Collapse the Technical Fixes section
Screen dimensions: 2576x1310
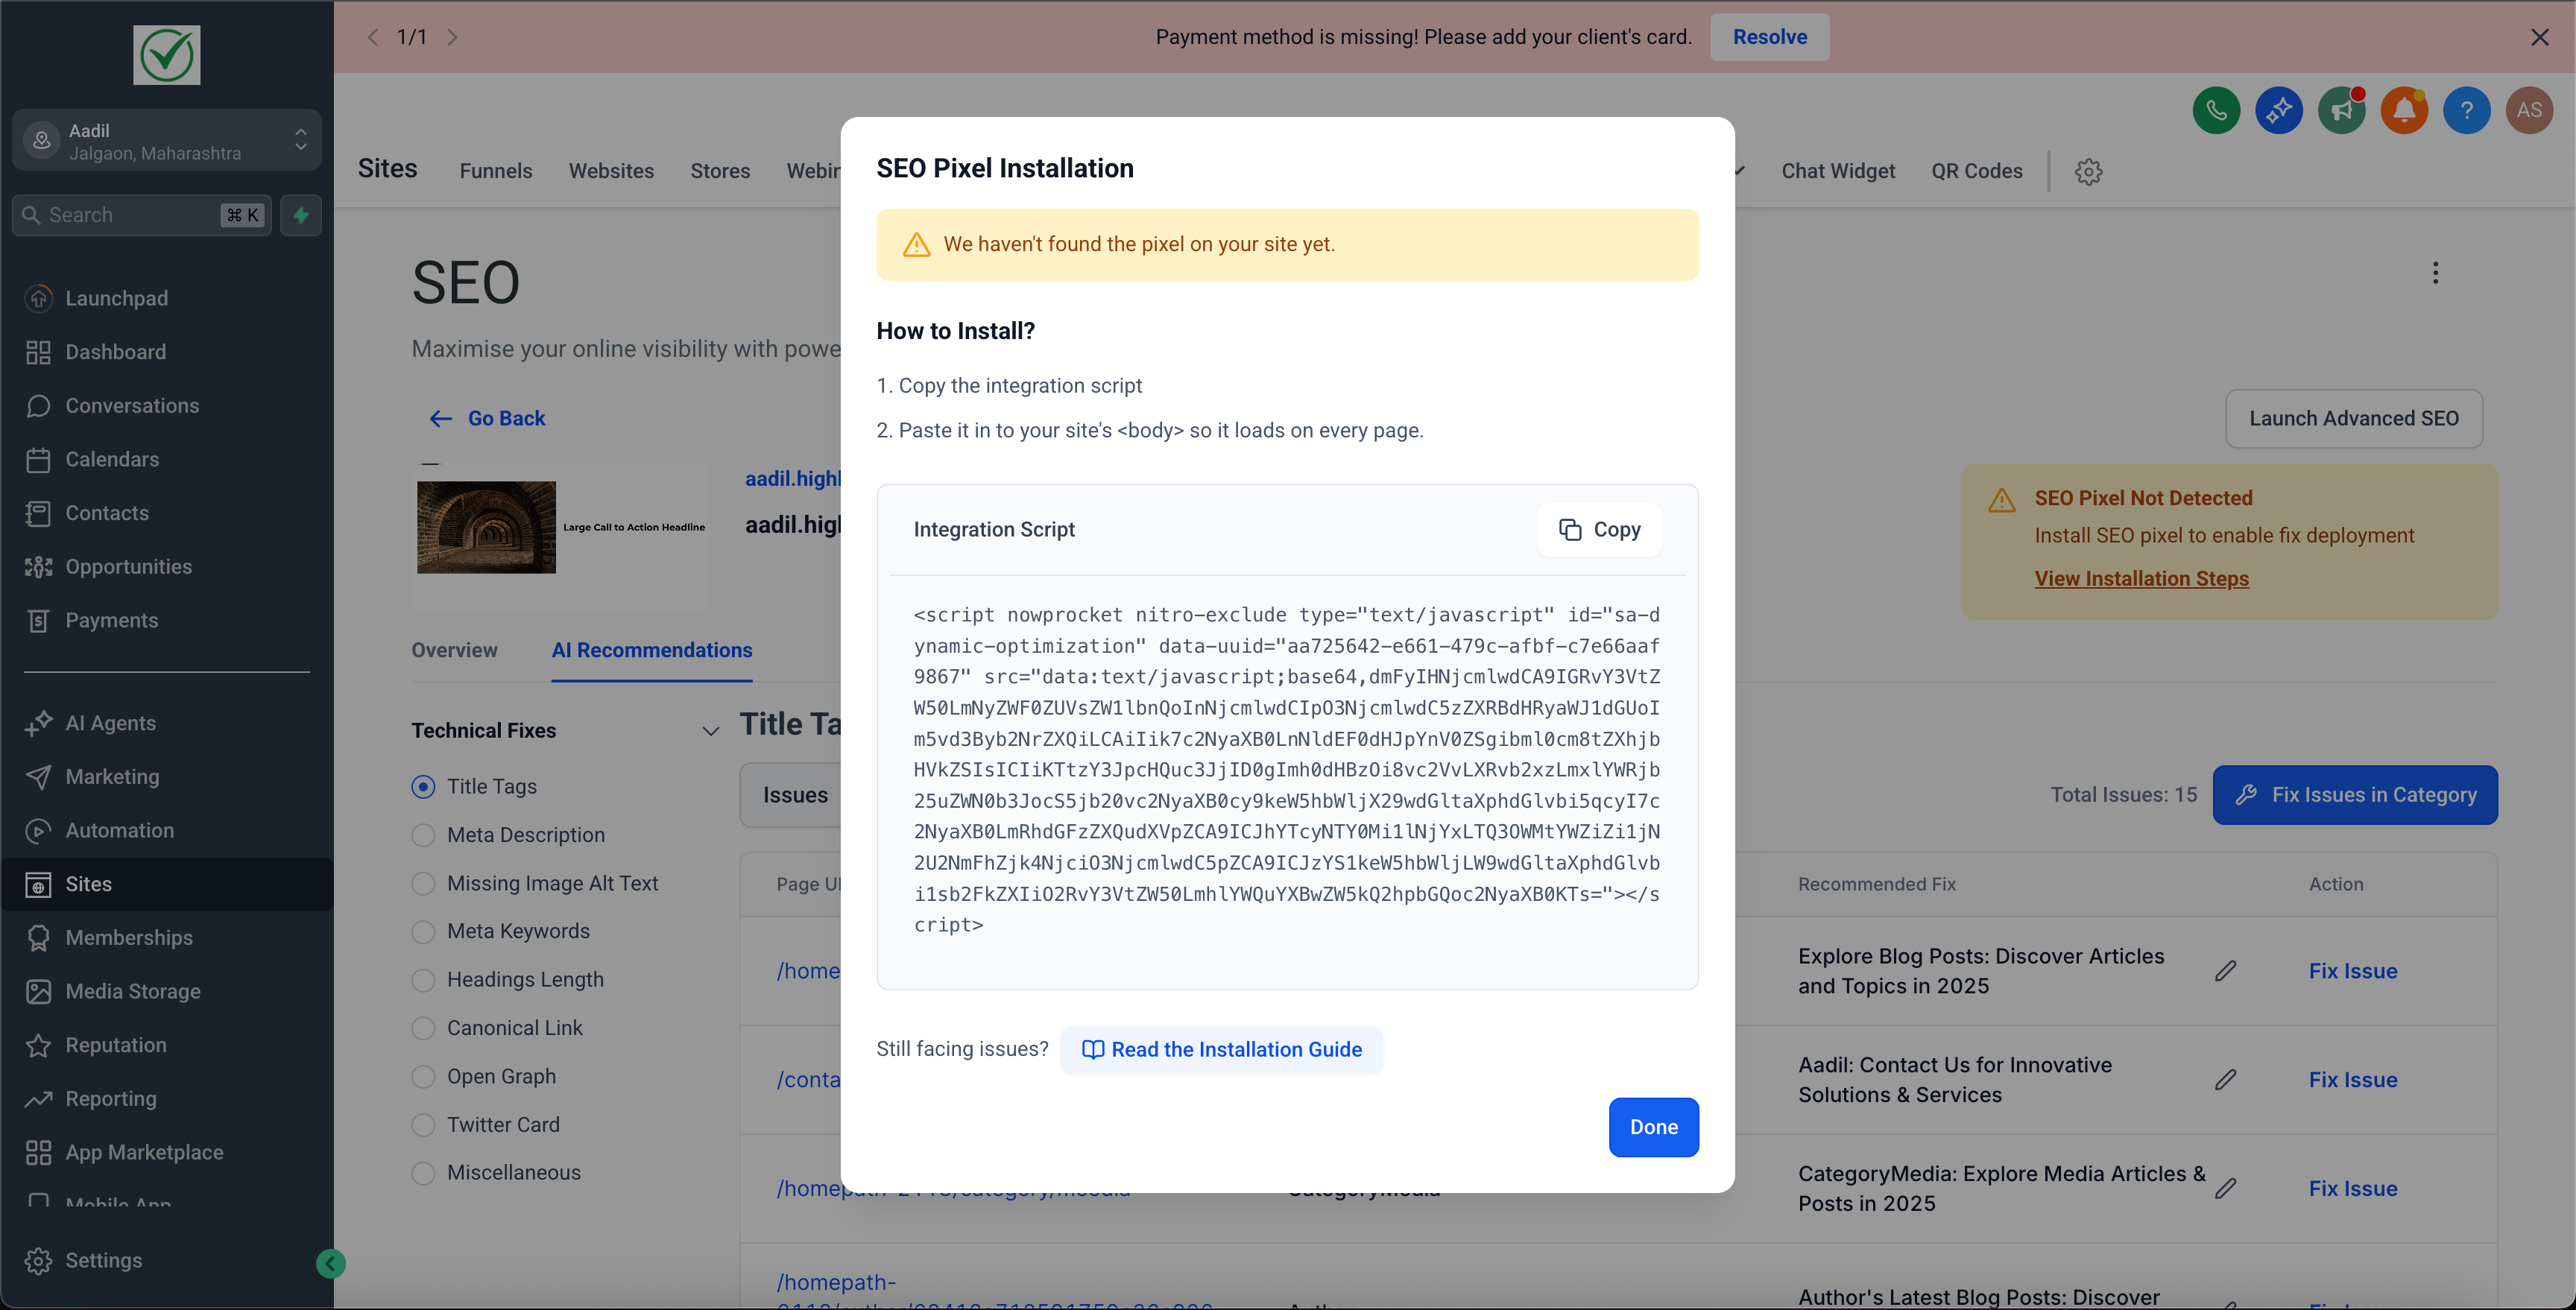tap(710, 731)
